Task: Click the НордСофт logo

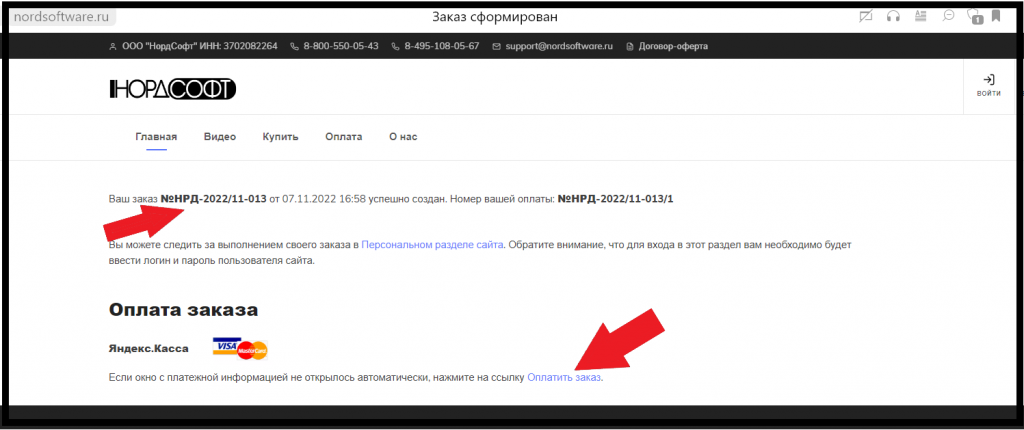Action: click(x=173, y=90)
